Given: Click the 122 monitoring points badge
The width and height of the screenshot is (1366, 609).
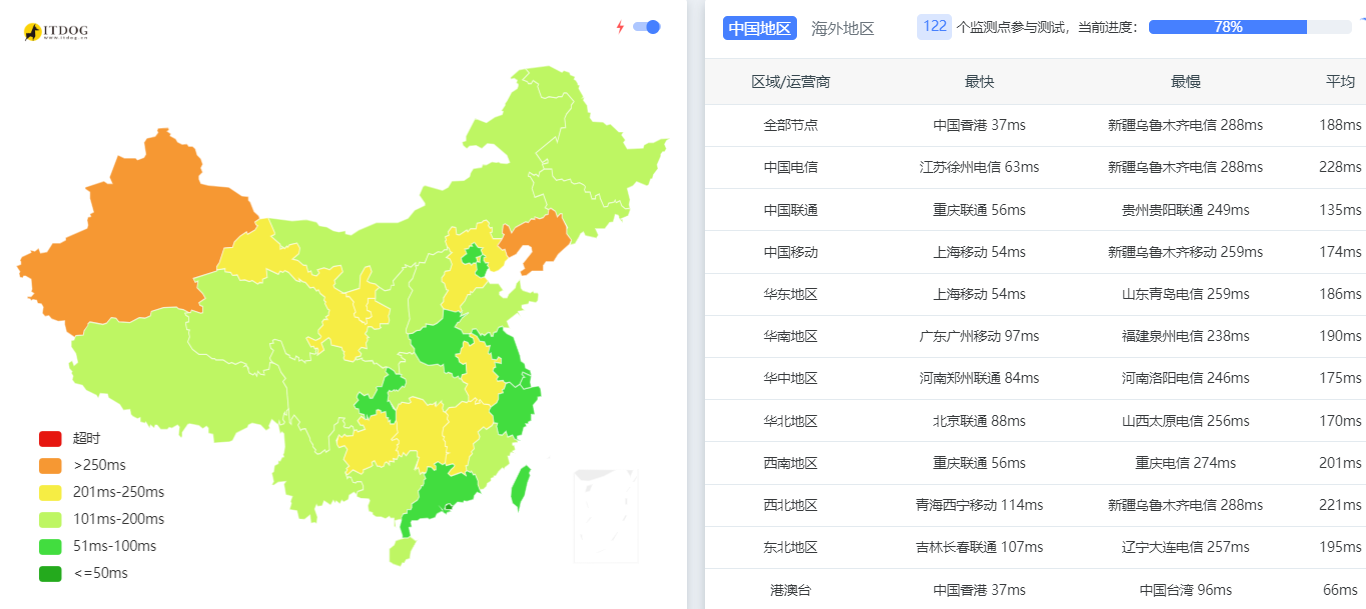Looking at the screenshot, I should tap(934, 27).
